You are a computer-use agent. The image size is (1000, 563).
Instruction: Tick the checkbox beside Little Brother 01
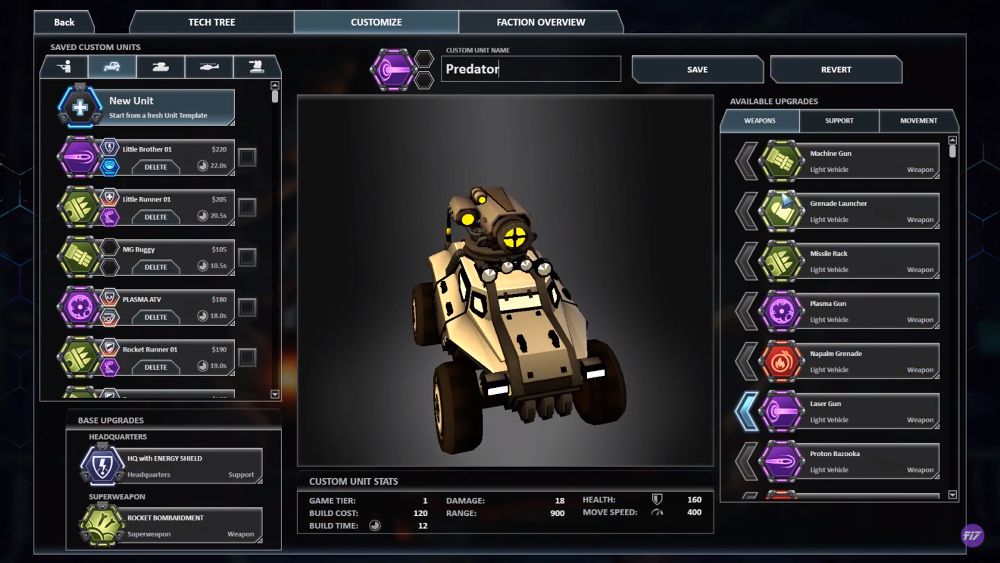[x=247, y=157]
